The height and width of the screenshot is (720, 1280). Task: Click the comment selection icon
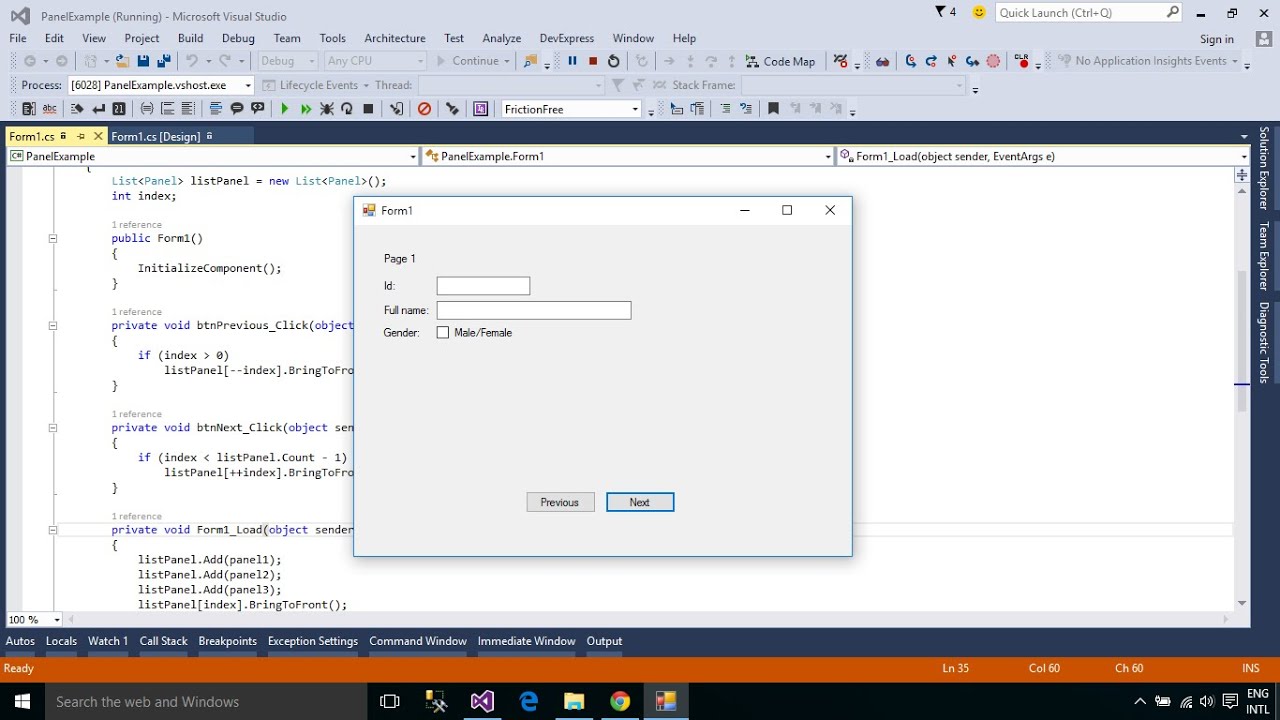[726, 109]
